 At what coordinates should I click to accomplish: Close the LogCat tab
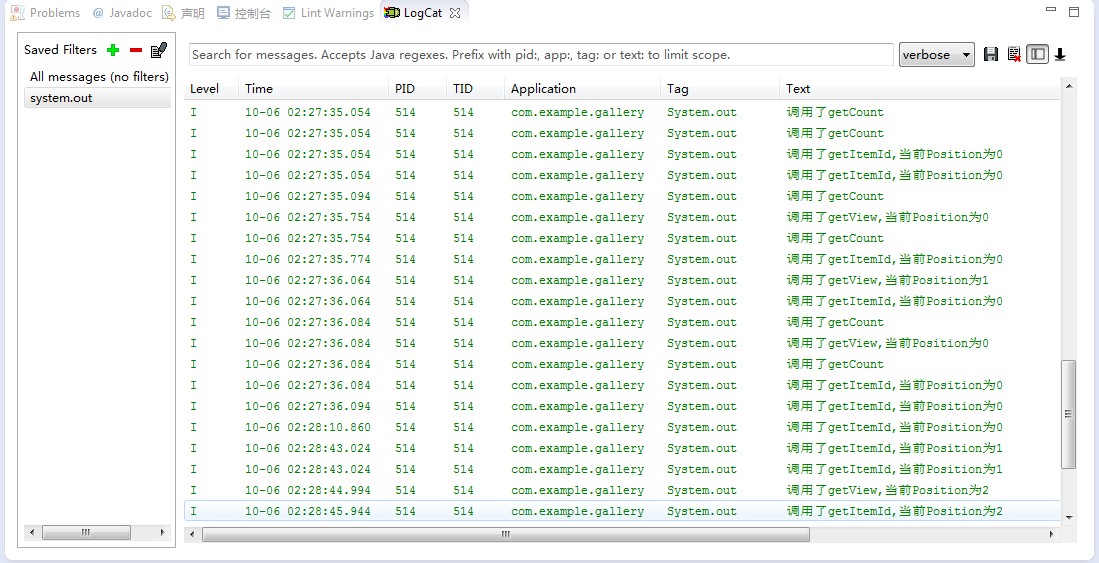[x=455, y=13]
